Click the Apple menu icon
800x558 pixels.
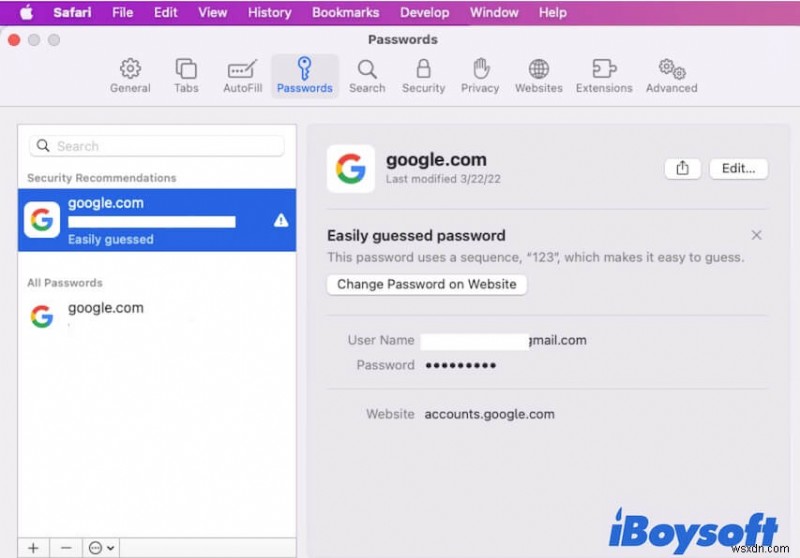[27, 12]
